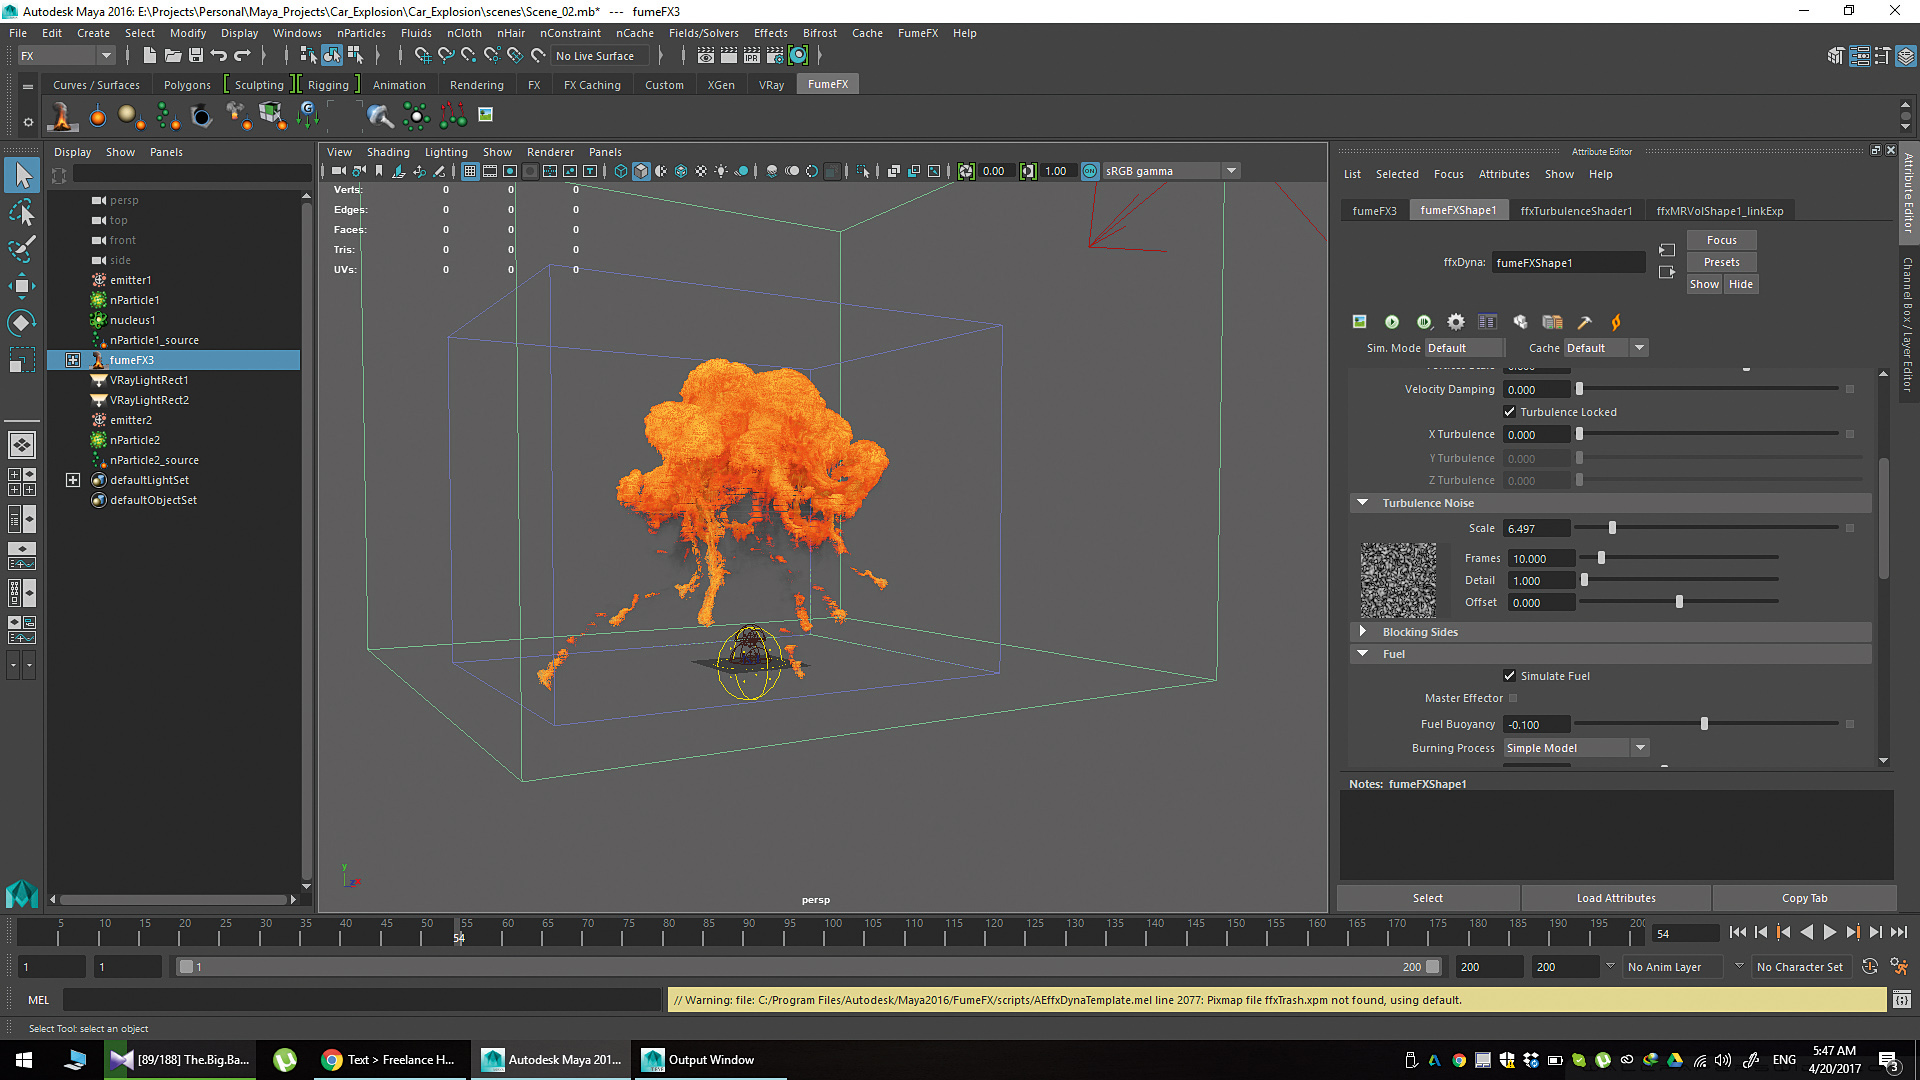1920x1080 pixels.
Task: Open the FumeFX preview window picture icon
Action: pyautogui.click(x=1360, y=322)
